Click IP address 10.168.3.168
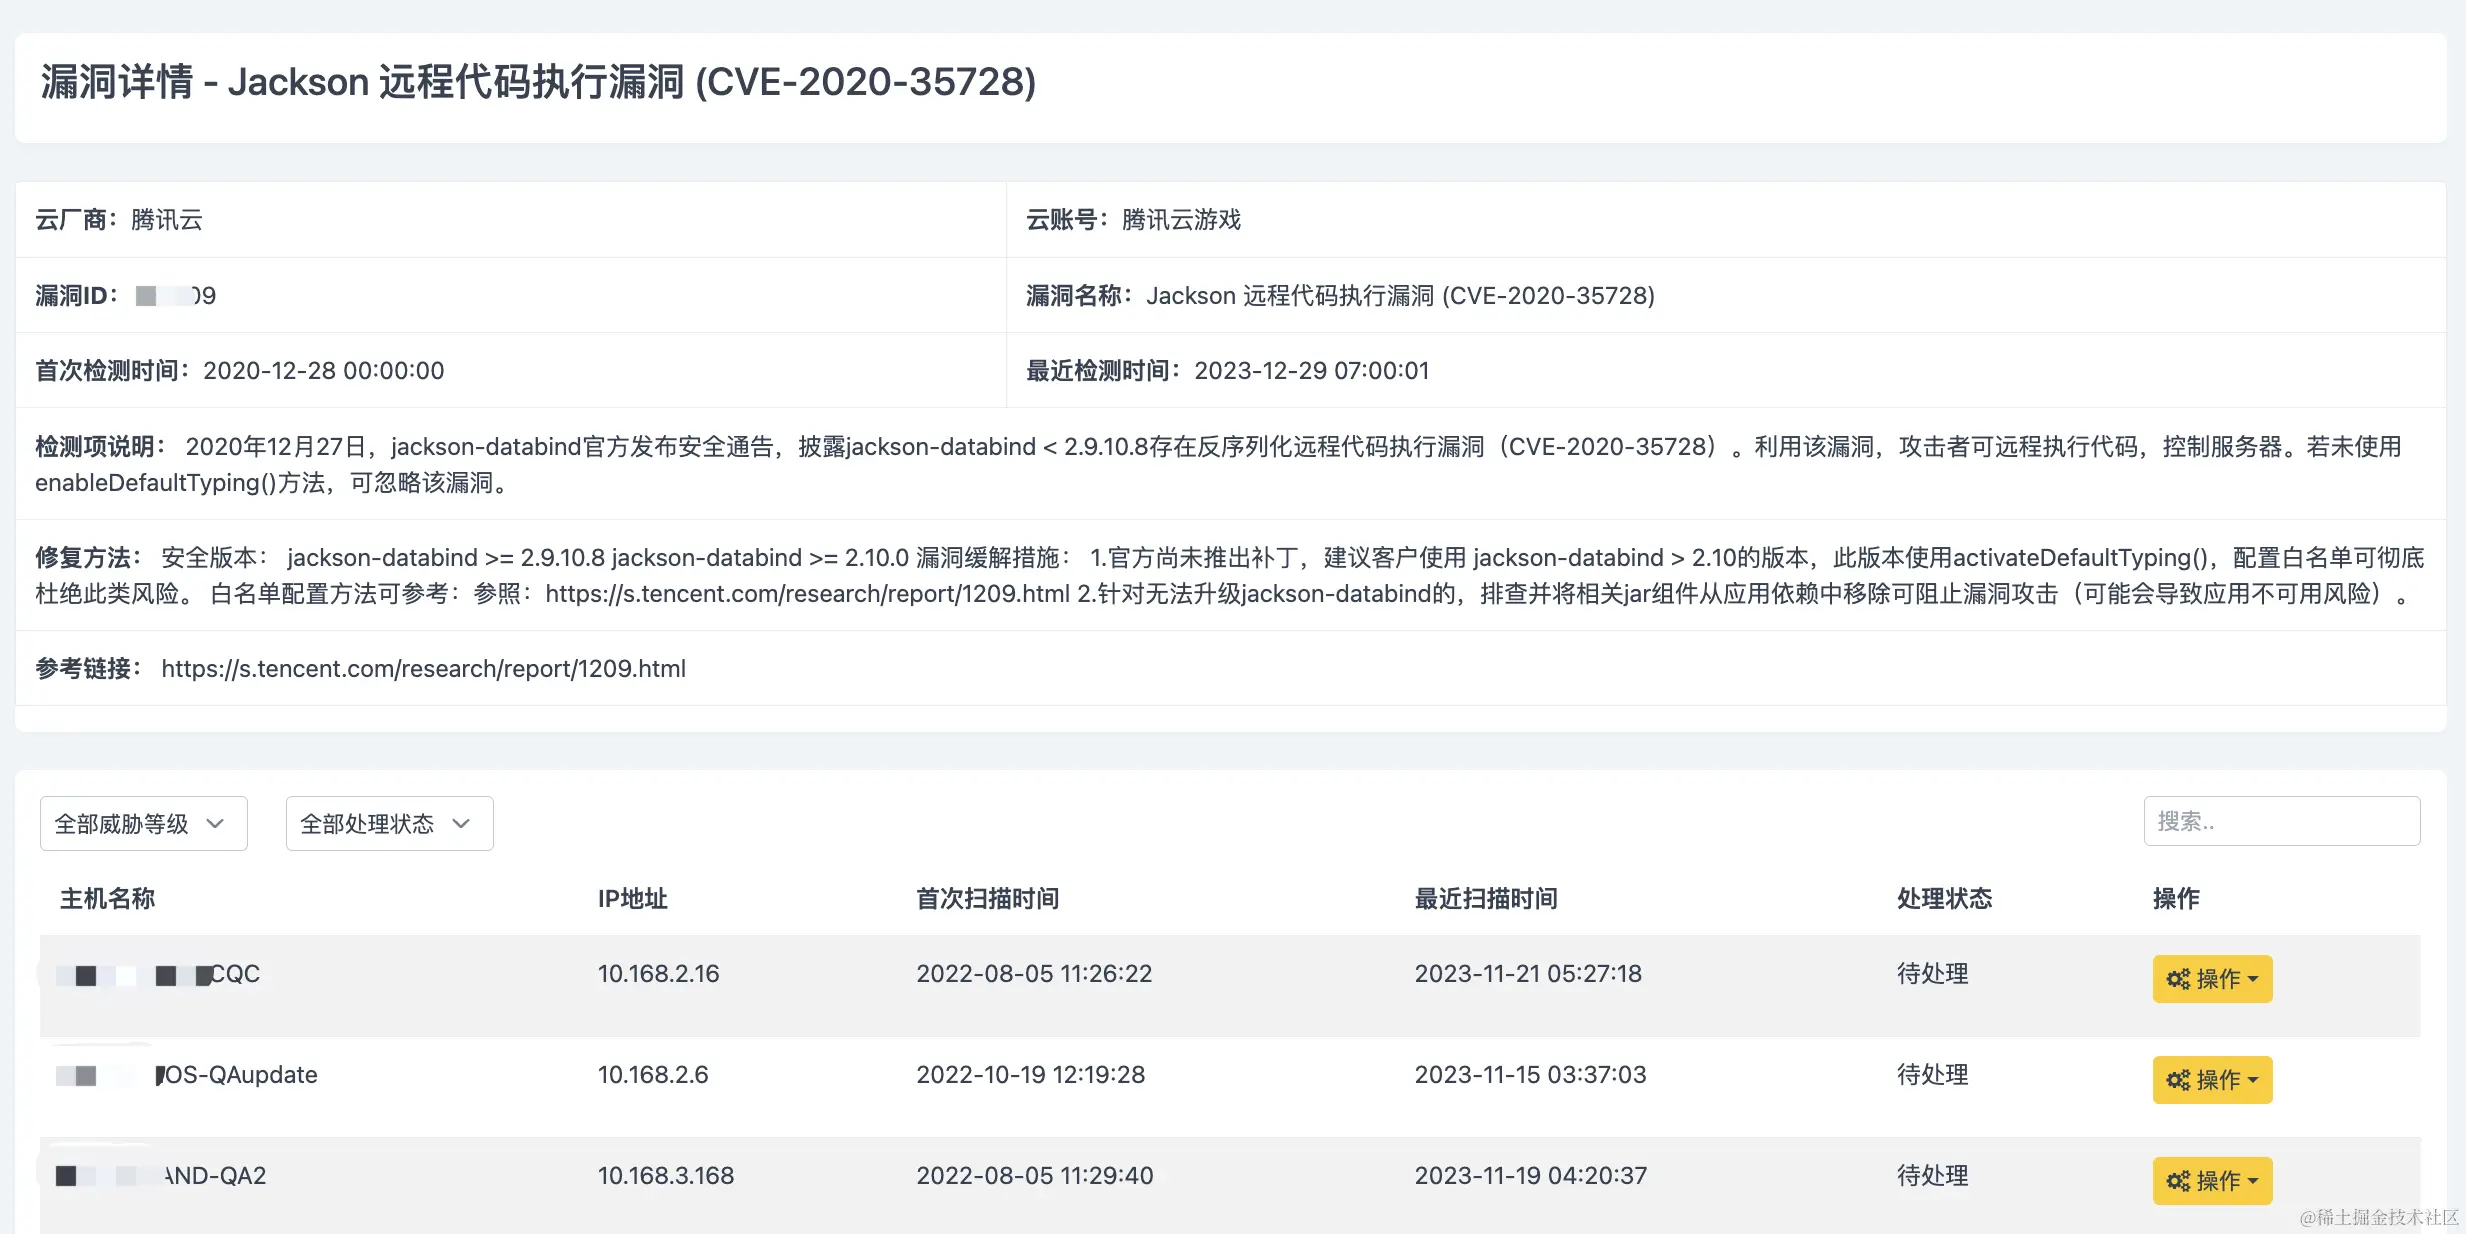2466x1234 pixels. coord(665,1175)
